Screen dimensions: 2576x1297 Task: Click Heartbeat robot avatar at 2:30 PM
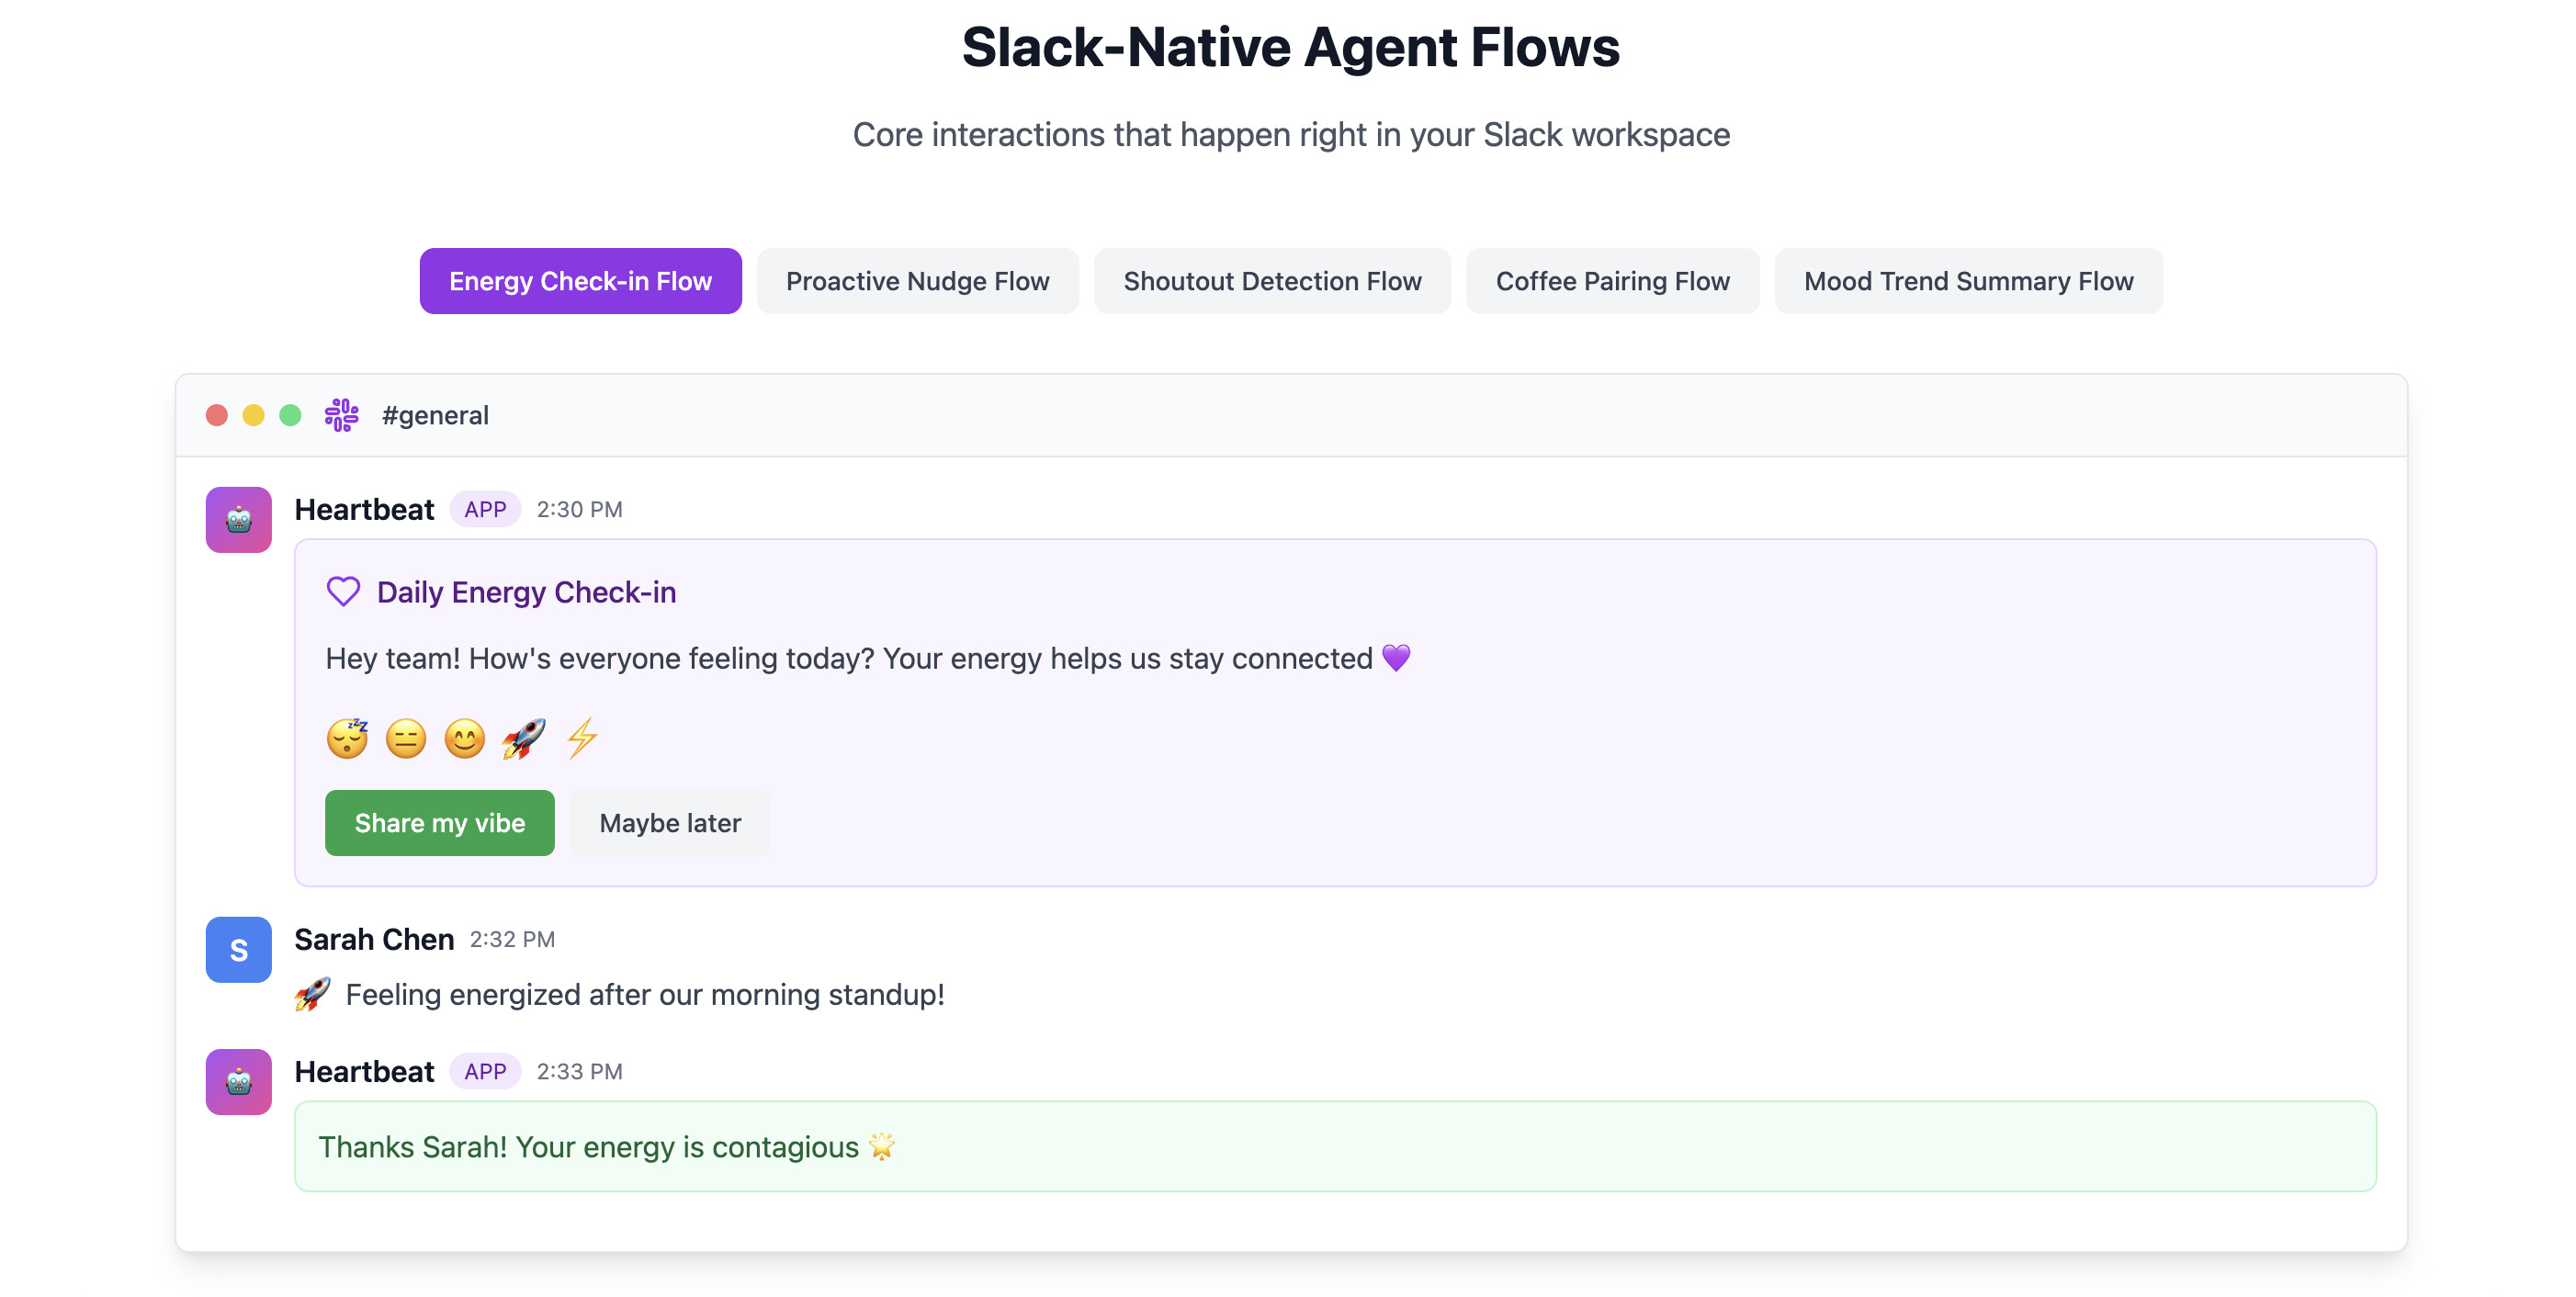coord(238,519)
